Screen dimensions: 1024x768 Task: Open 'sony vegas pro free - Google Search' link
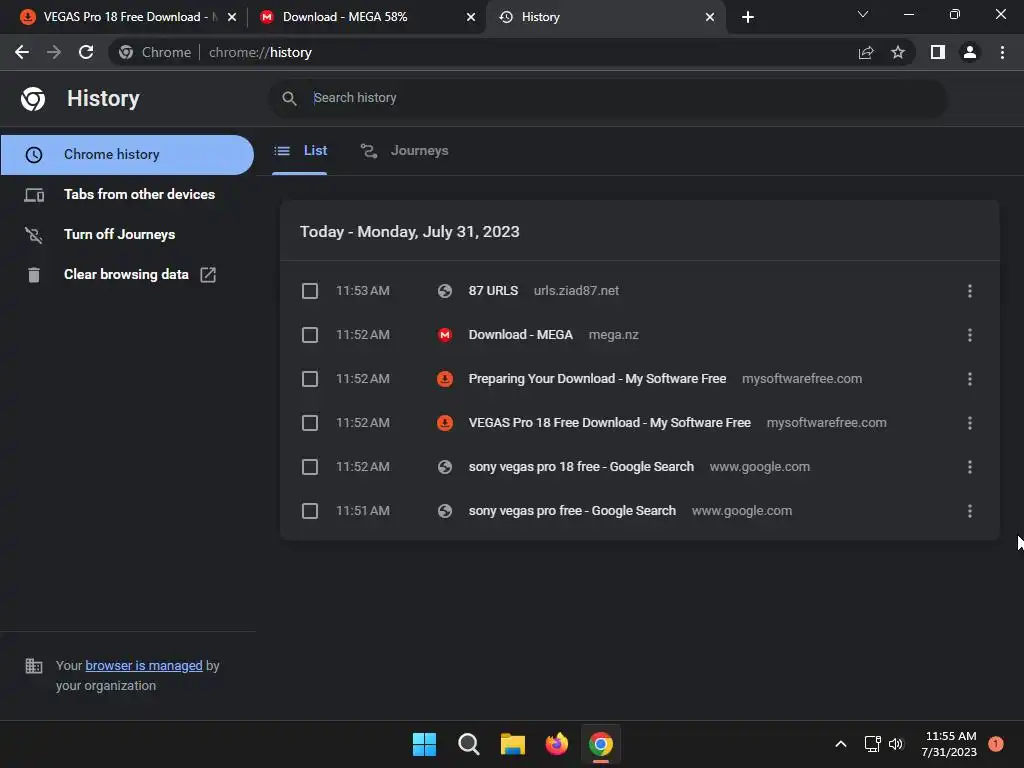pyautogui.click(x=572, y=511)
